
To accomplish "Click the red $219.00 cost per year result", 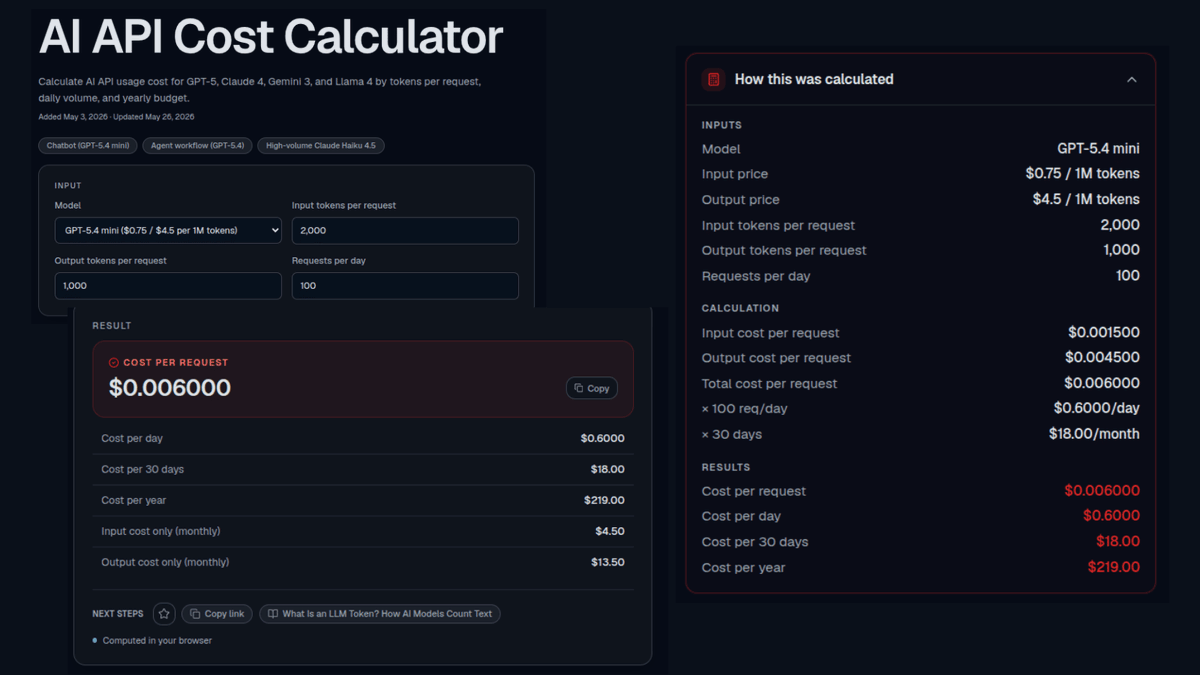I will pyautogui.click(x=1114, y=567).
